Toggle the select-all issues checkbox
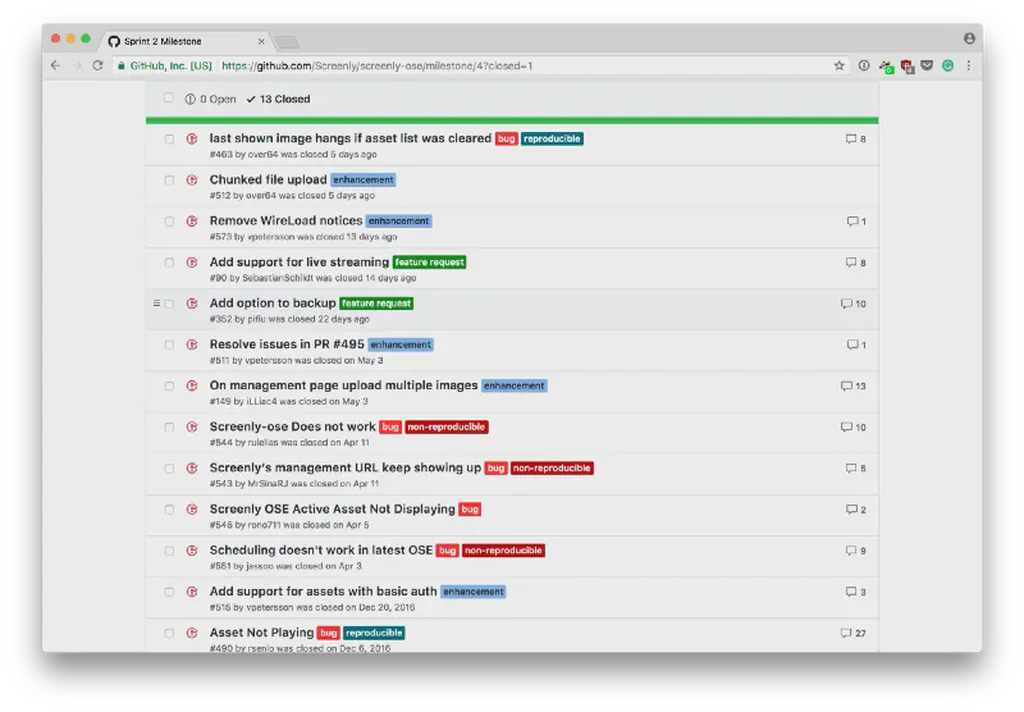The height and width of the screenshot is (712, 1024). pos(169,98)
